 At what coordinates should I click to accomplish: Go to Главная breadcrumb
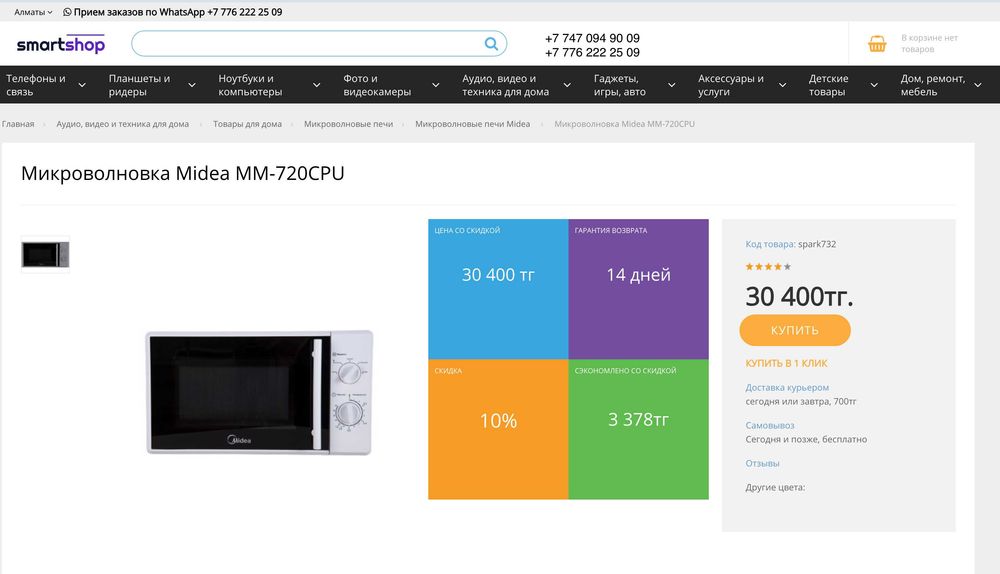[18, 124]
